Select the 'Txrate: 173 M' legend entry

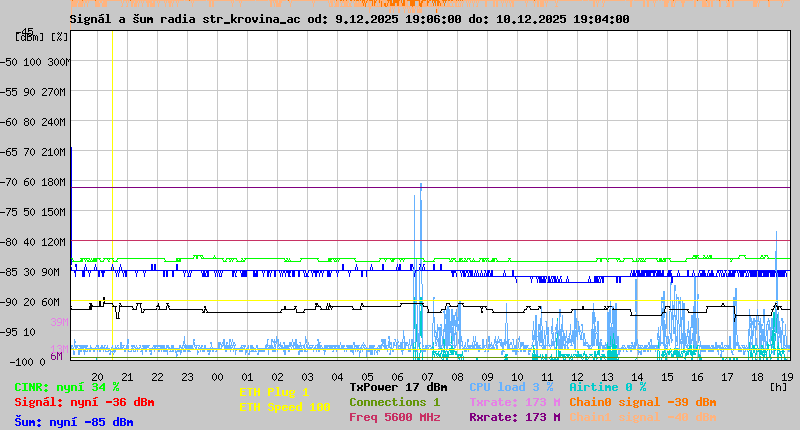coord(515,402)
